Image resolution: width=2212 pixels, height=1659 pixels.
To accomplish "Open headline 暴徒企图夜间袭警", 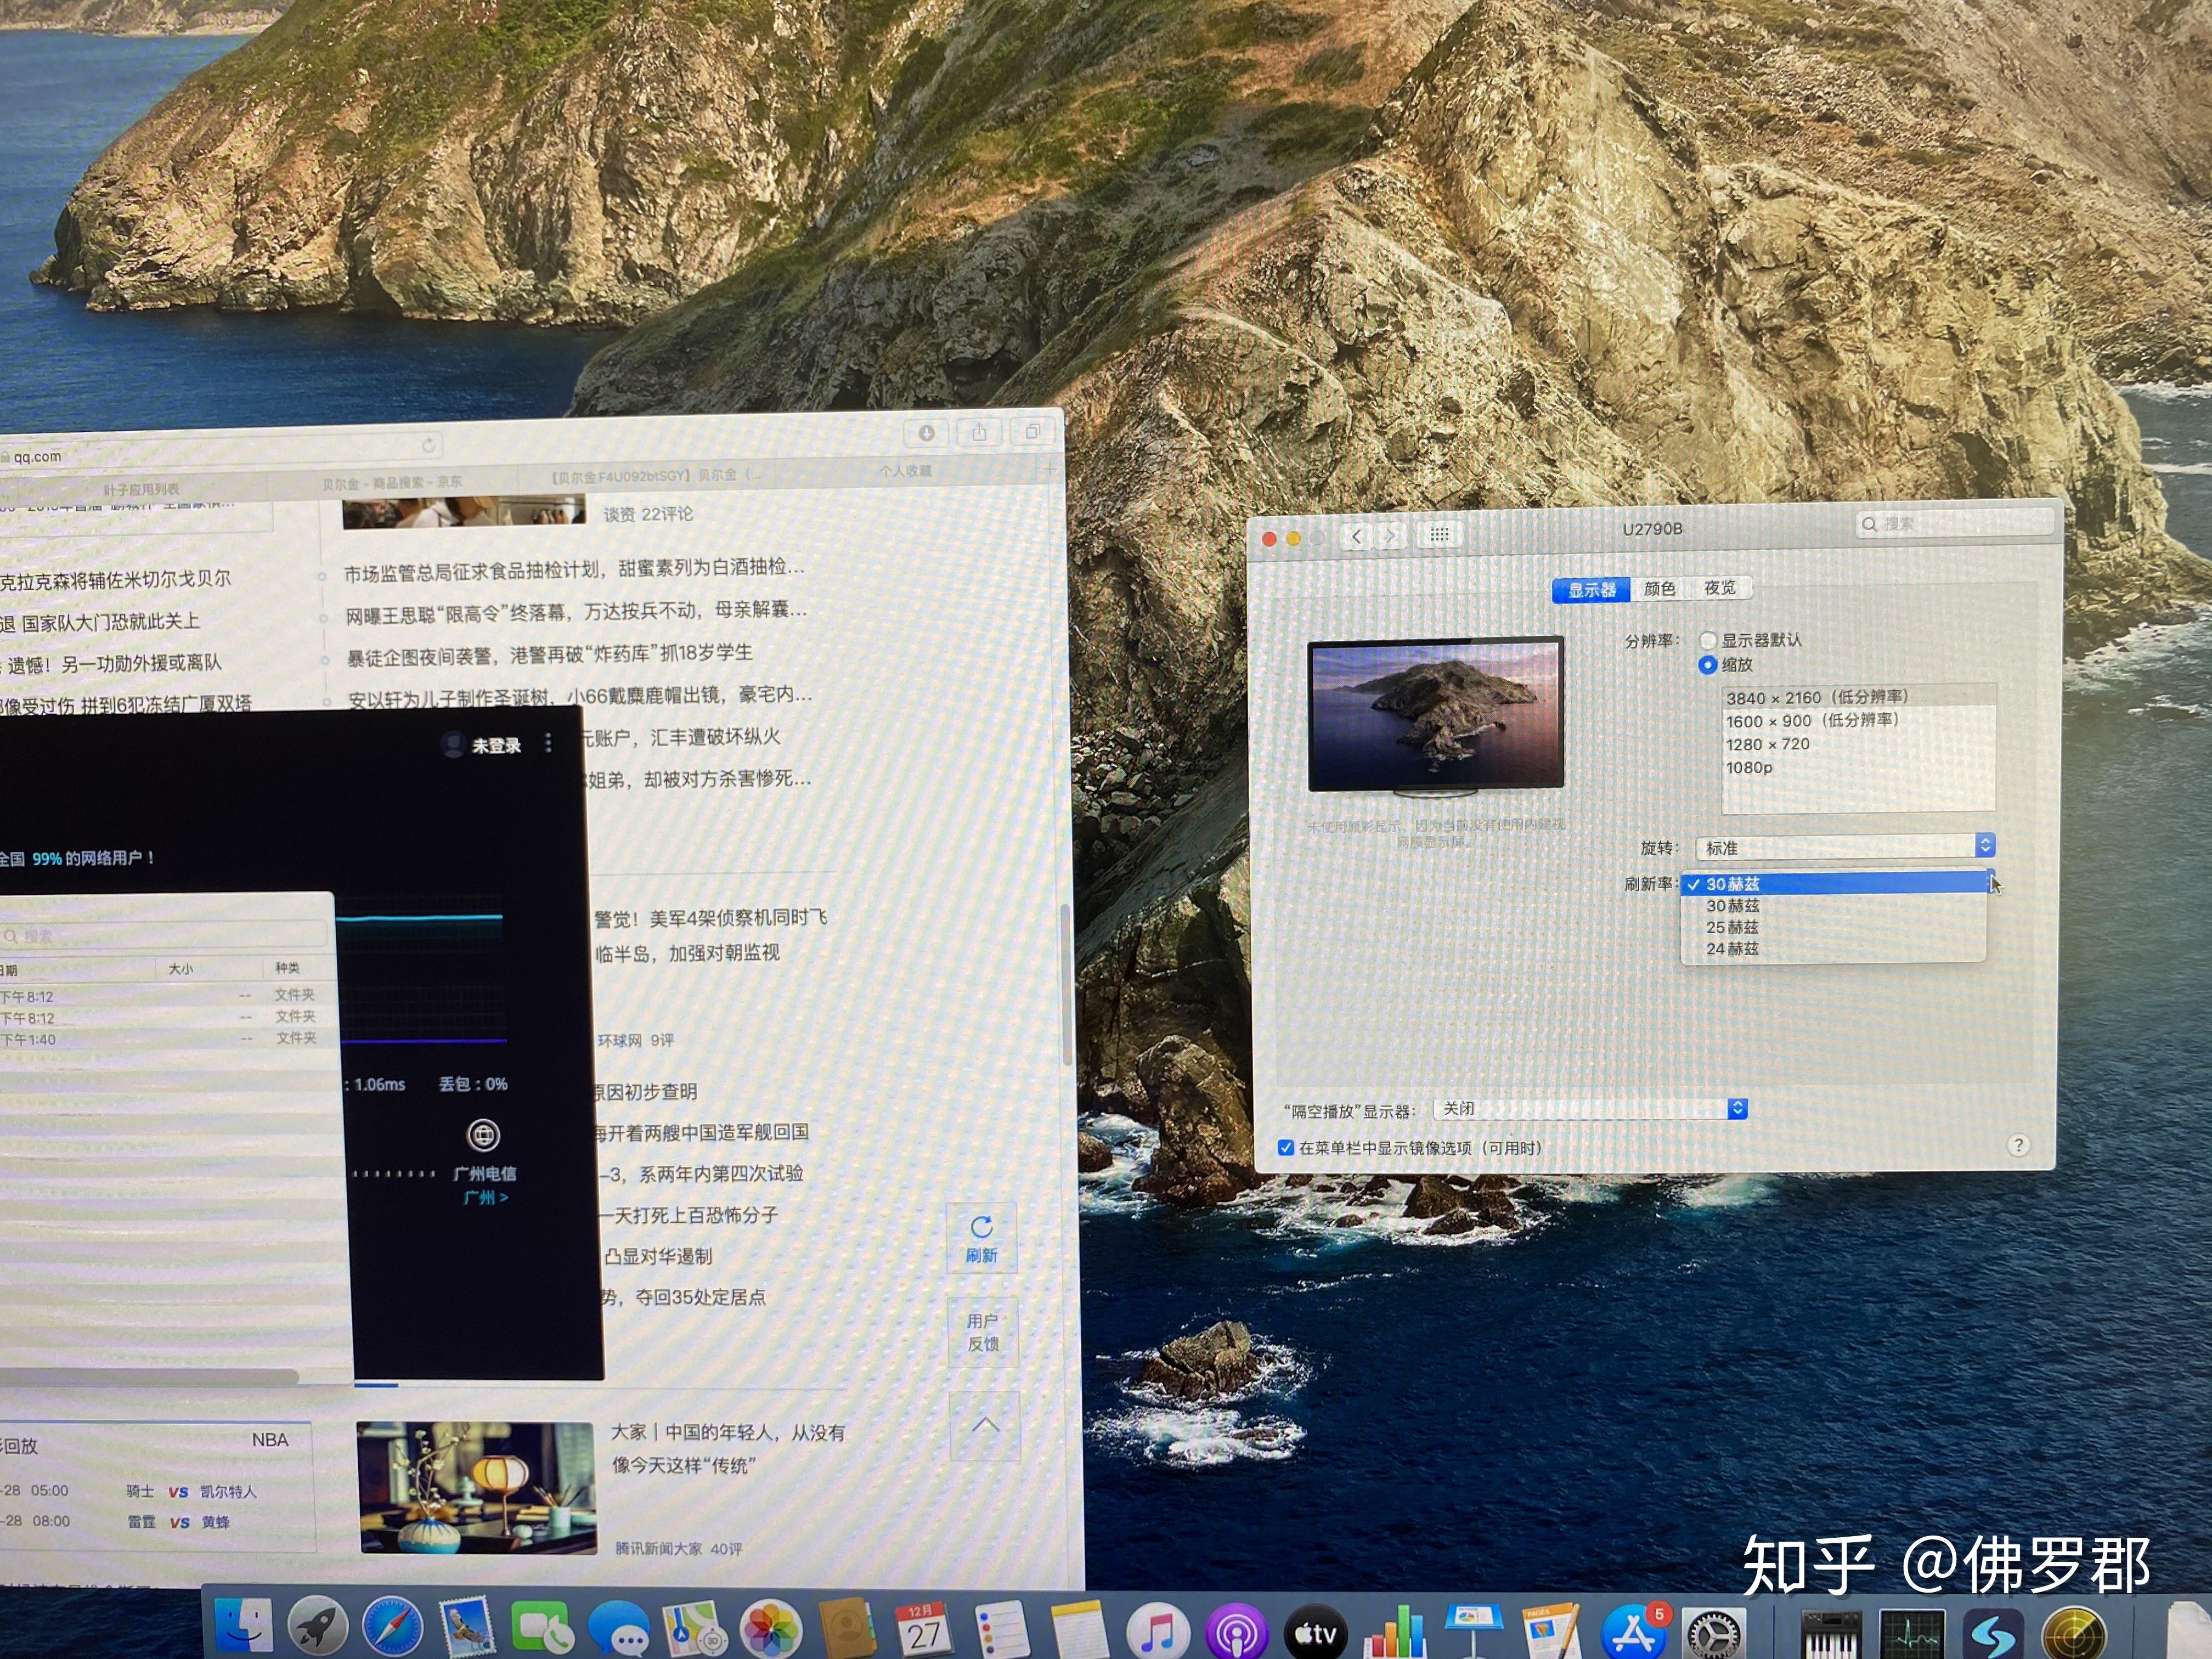I will pyautogui.click(x=549, y=655).
